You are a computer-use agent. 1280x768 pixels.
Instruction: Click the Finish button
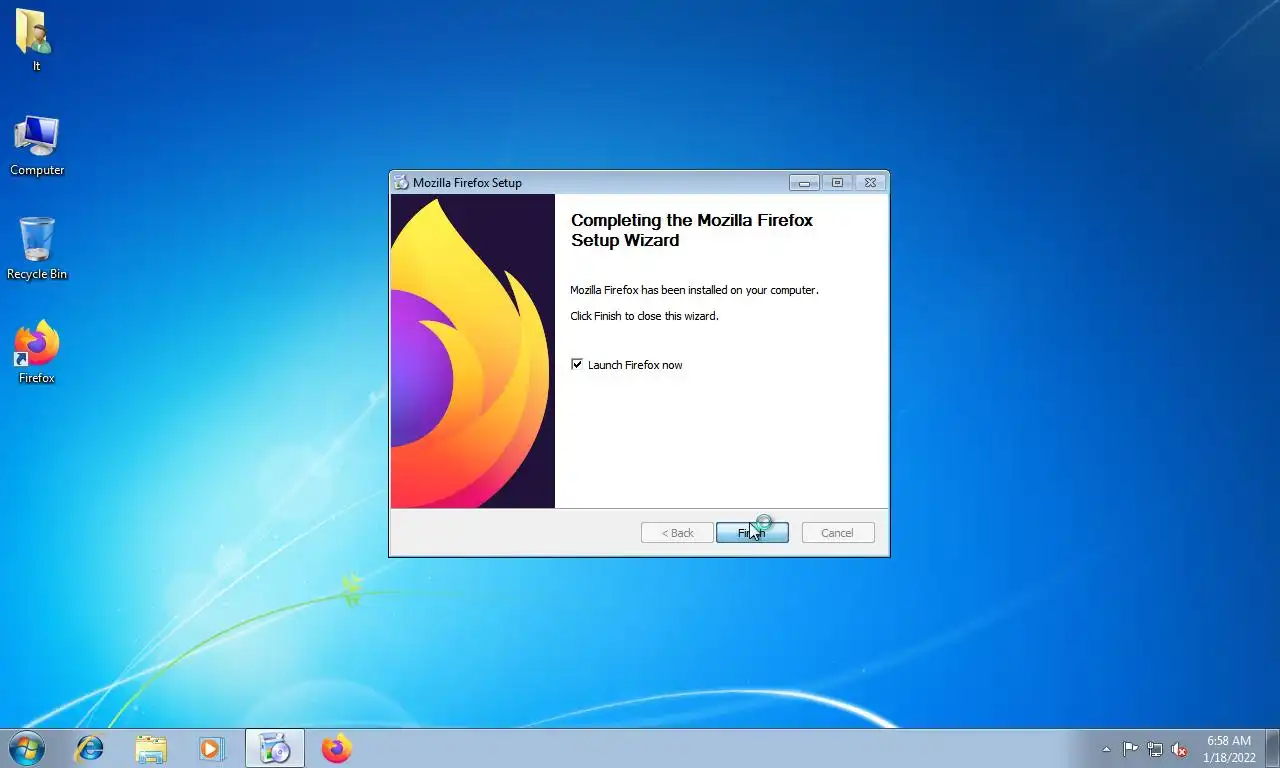752,533
